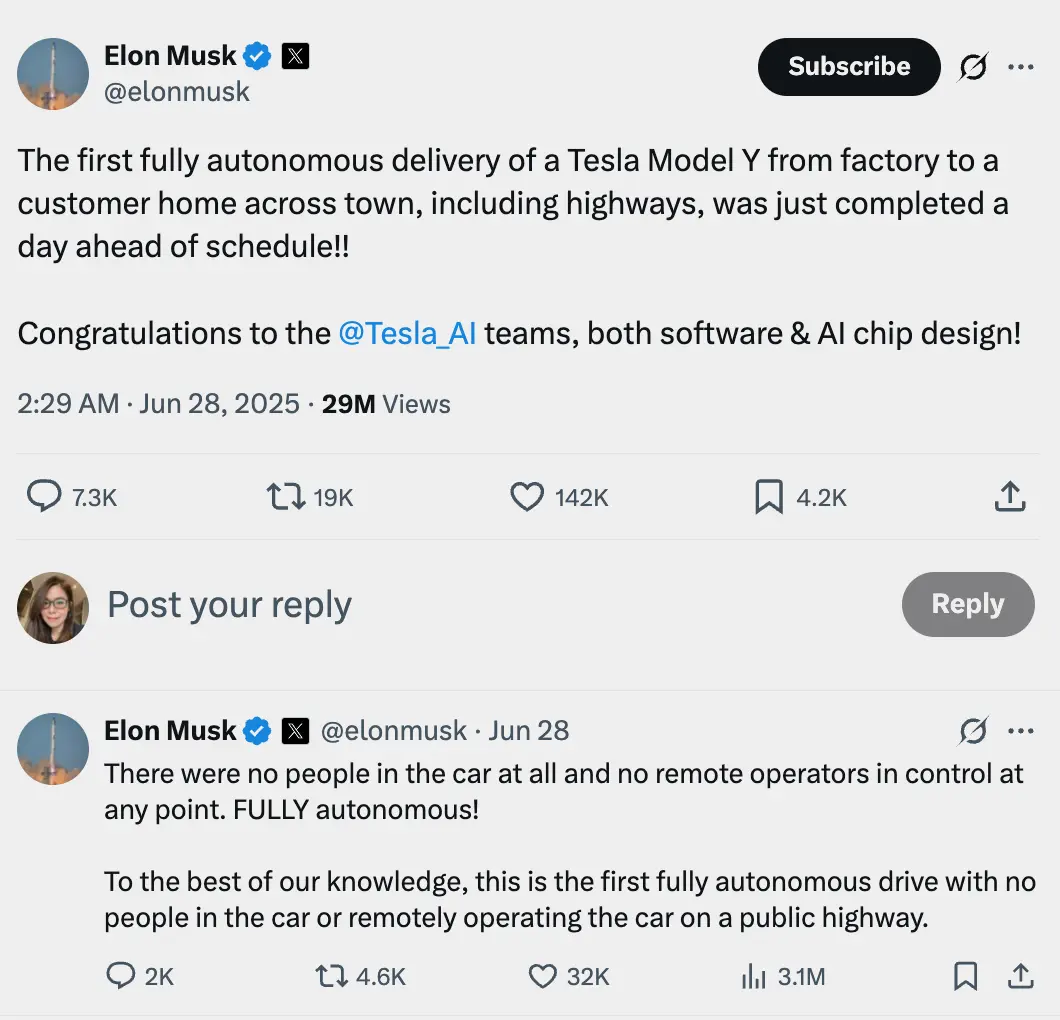Repost the main post with 19K reposts
Image resolution: width=1060 pixels, height=1020 pixels.
285,497
